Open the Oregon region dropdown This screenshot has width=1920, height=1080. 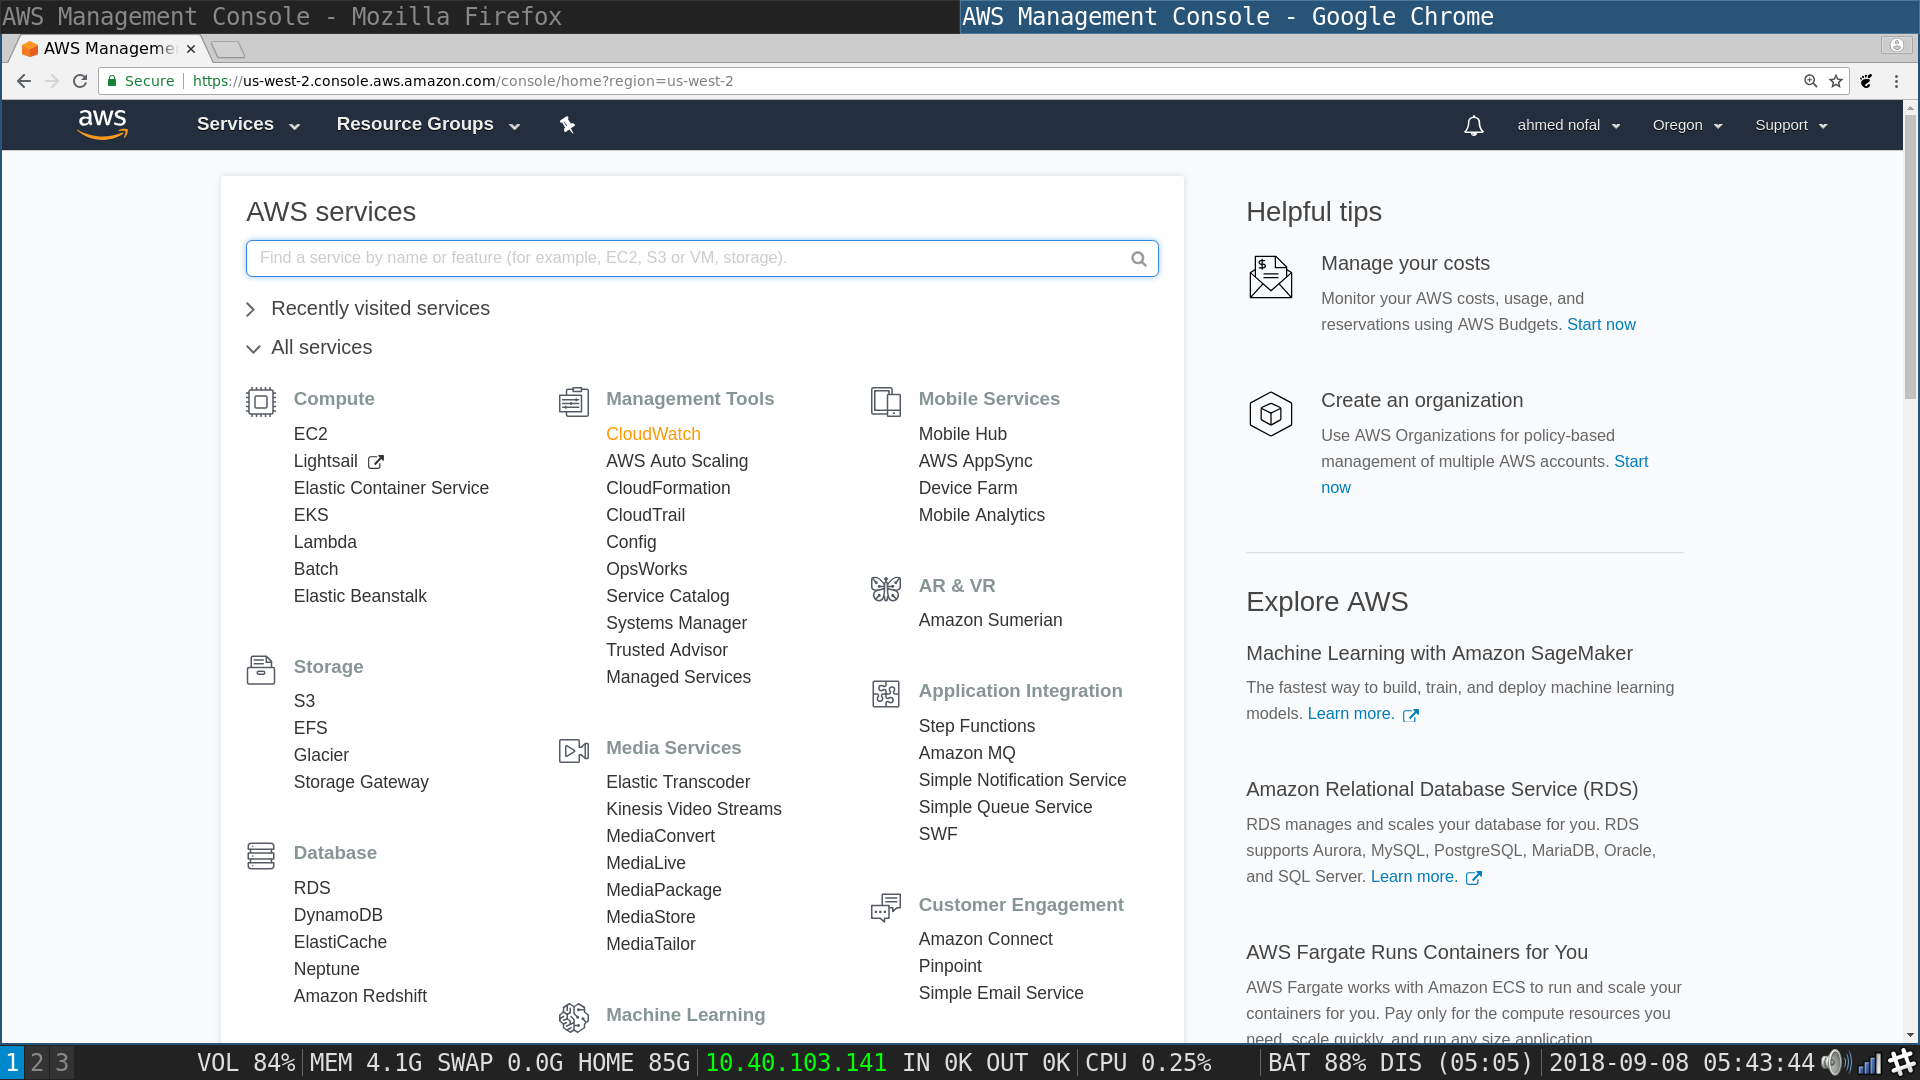coord(1687,125)
